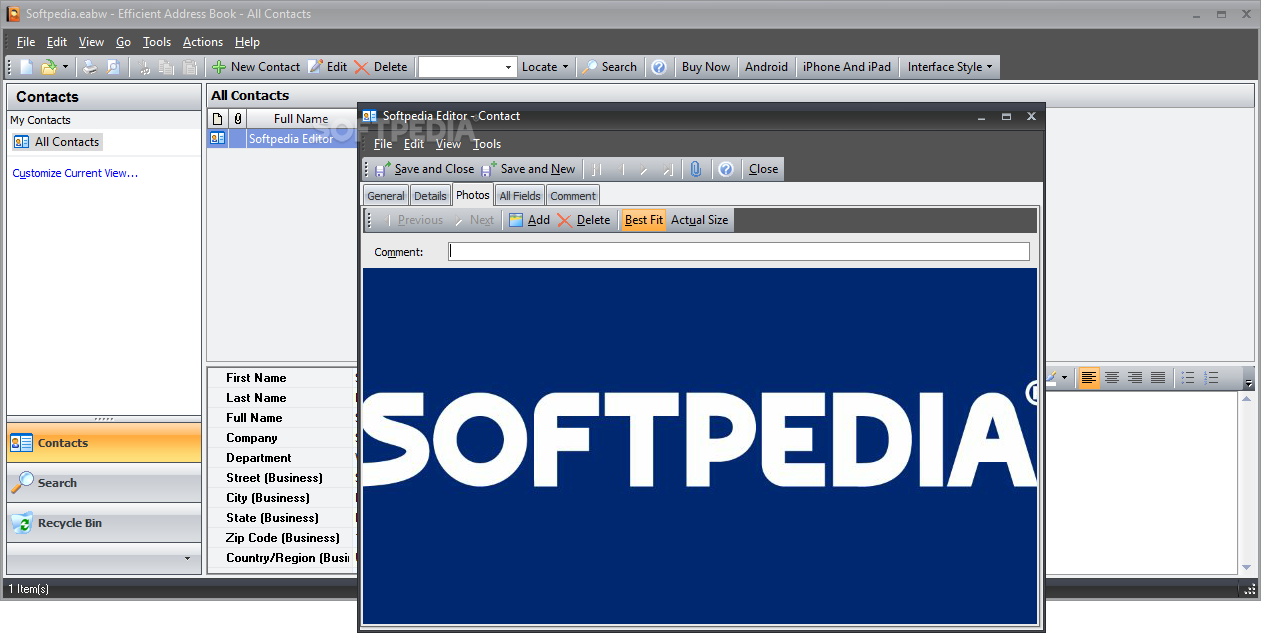Click the Open folder icon in main toolbar
This screenshot has width=1261, height=633.
(48, 67)
